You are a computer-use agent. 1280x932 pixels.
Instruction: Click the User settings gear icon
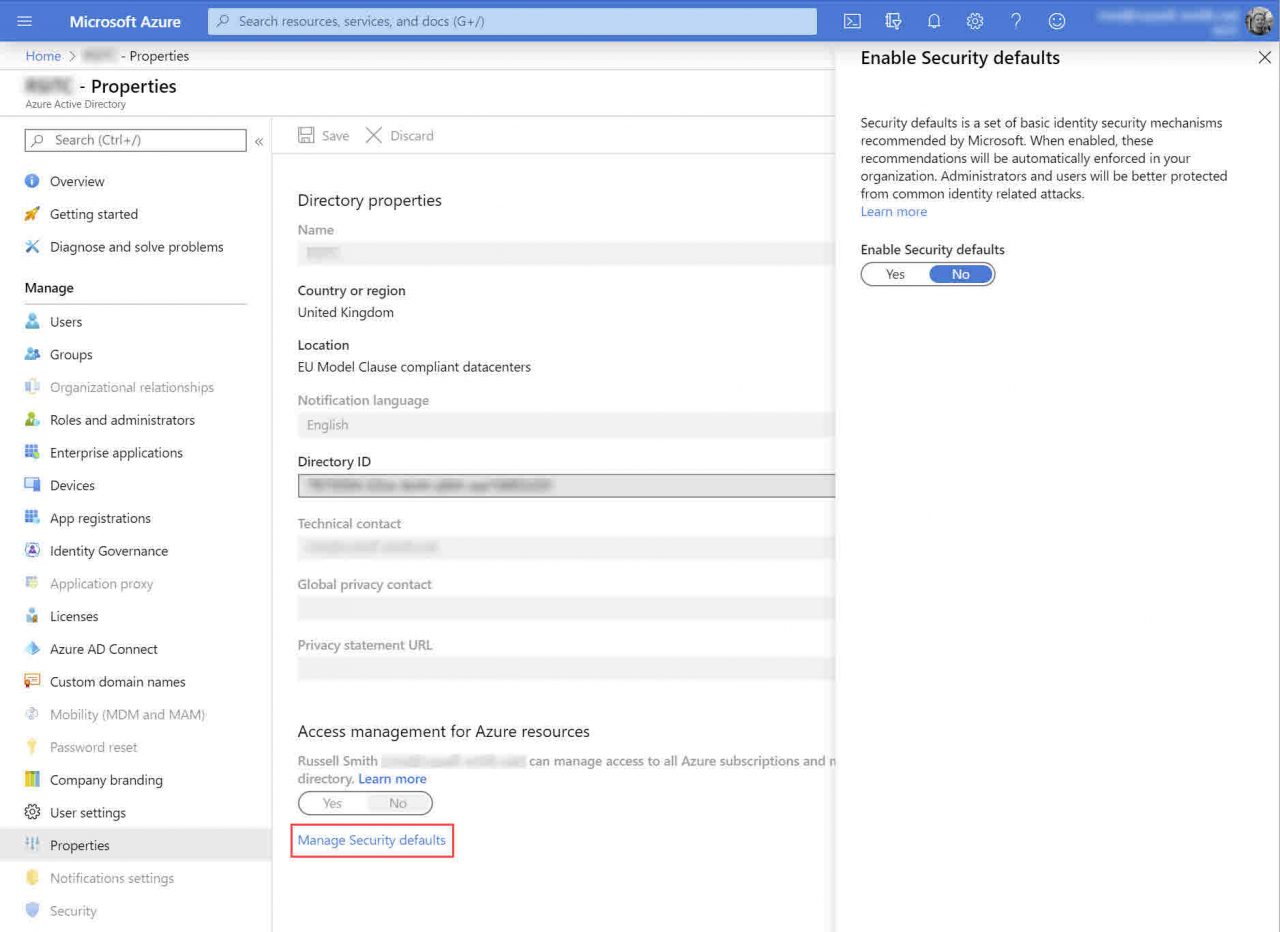32,813
